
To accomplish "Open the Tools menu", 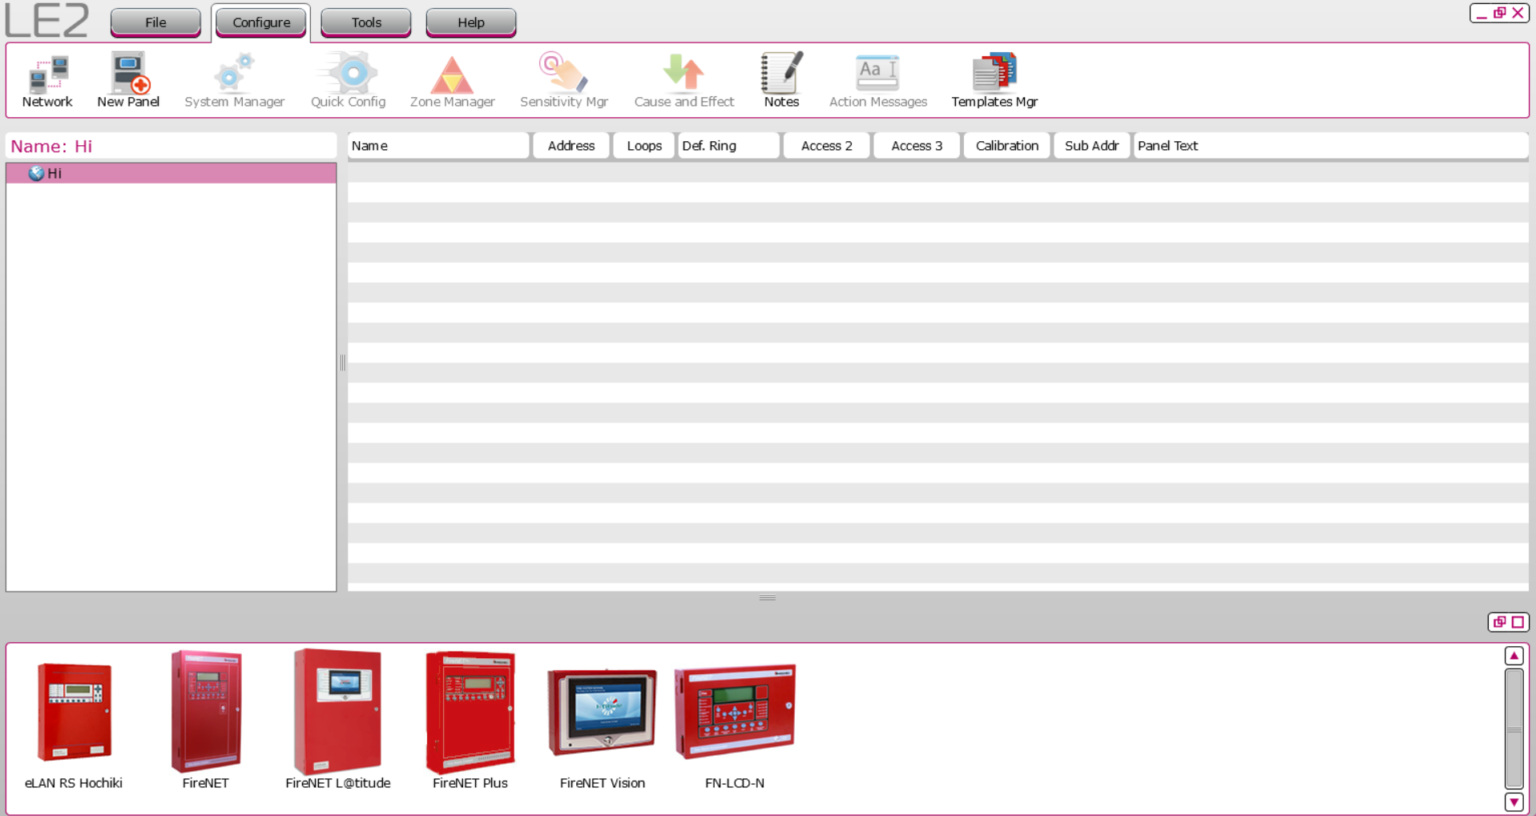I will [365, 21].
